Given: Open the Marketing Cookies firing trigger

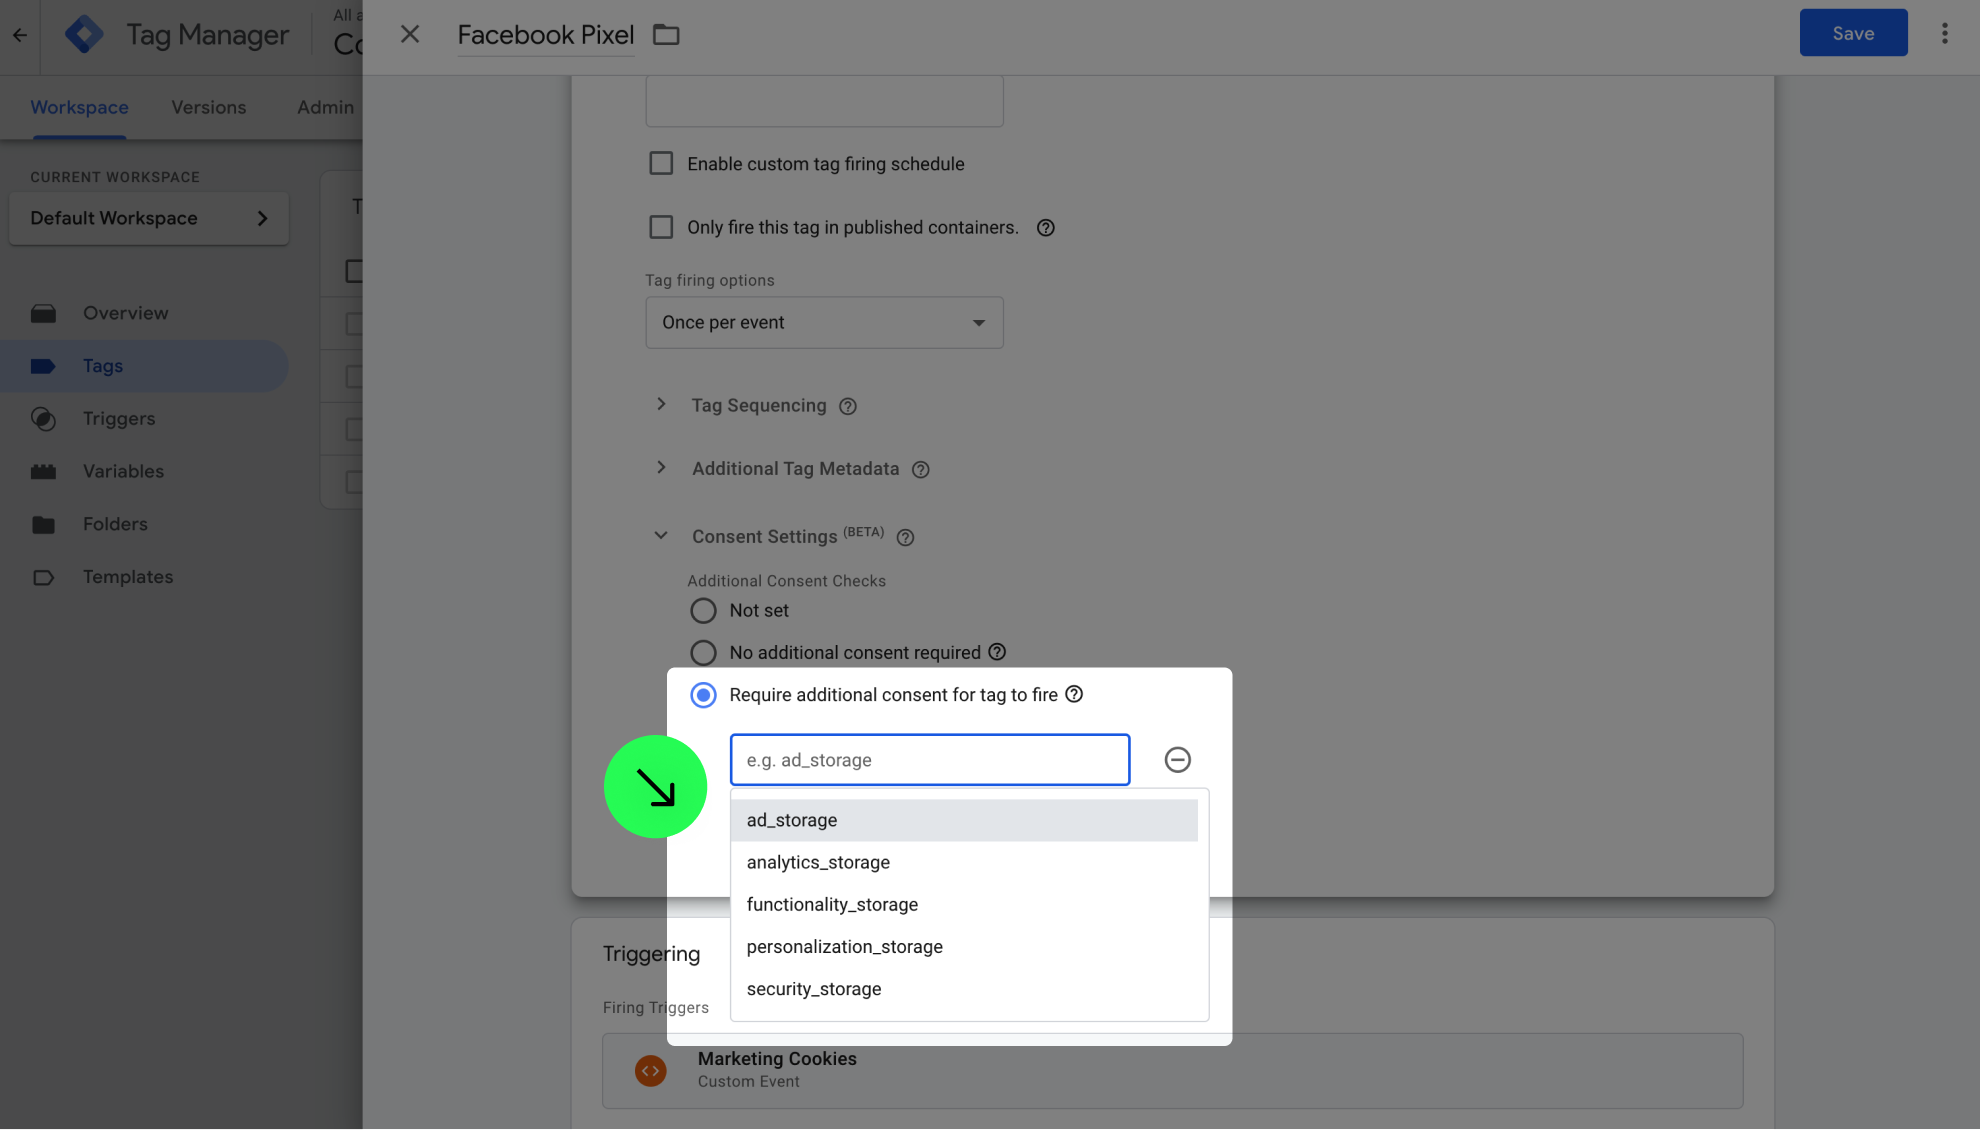Looking at the screenshot, I should coord(1172,1070).
